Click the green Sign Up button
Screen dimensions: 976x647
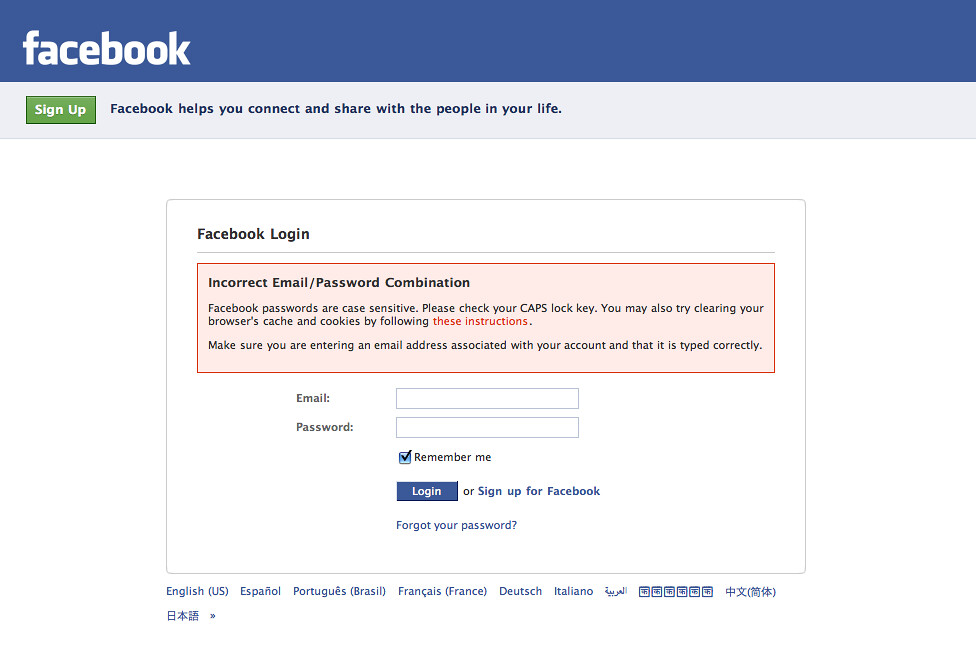coord(60,109)
